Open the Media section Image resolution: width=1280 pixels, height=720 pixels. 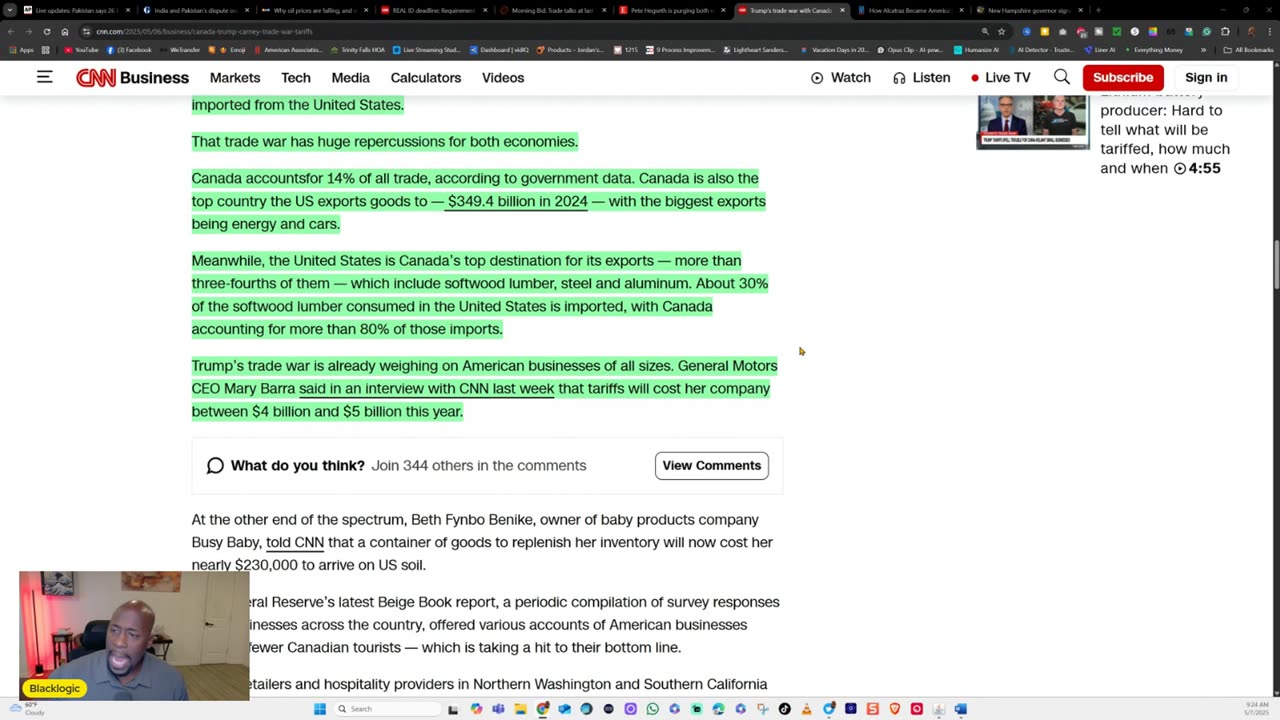click(x=350, y=77)
